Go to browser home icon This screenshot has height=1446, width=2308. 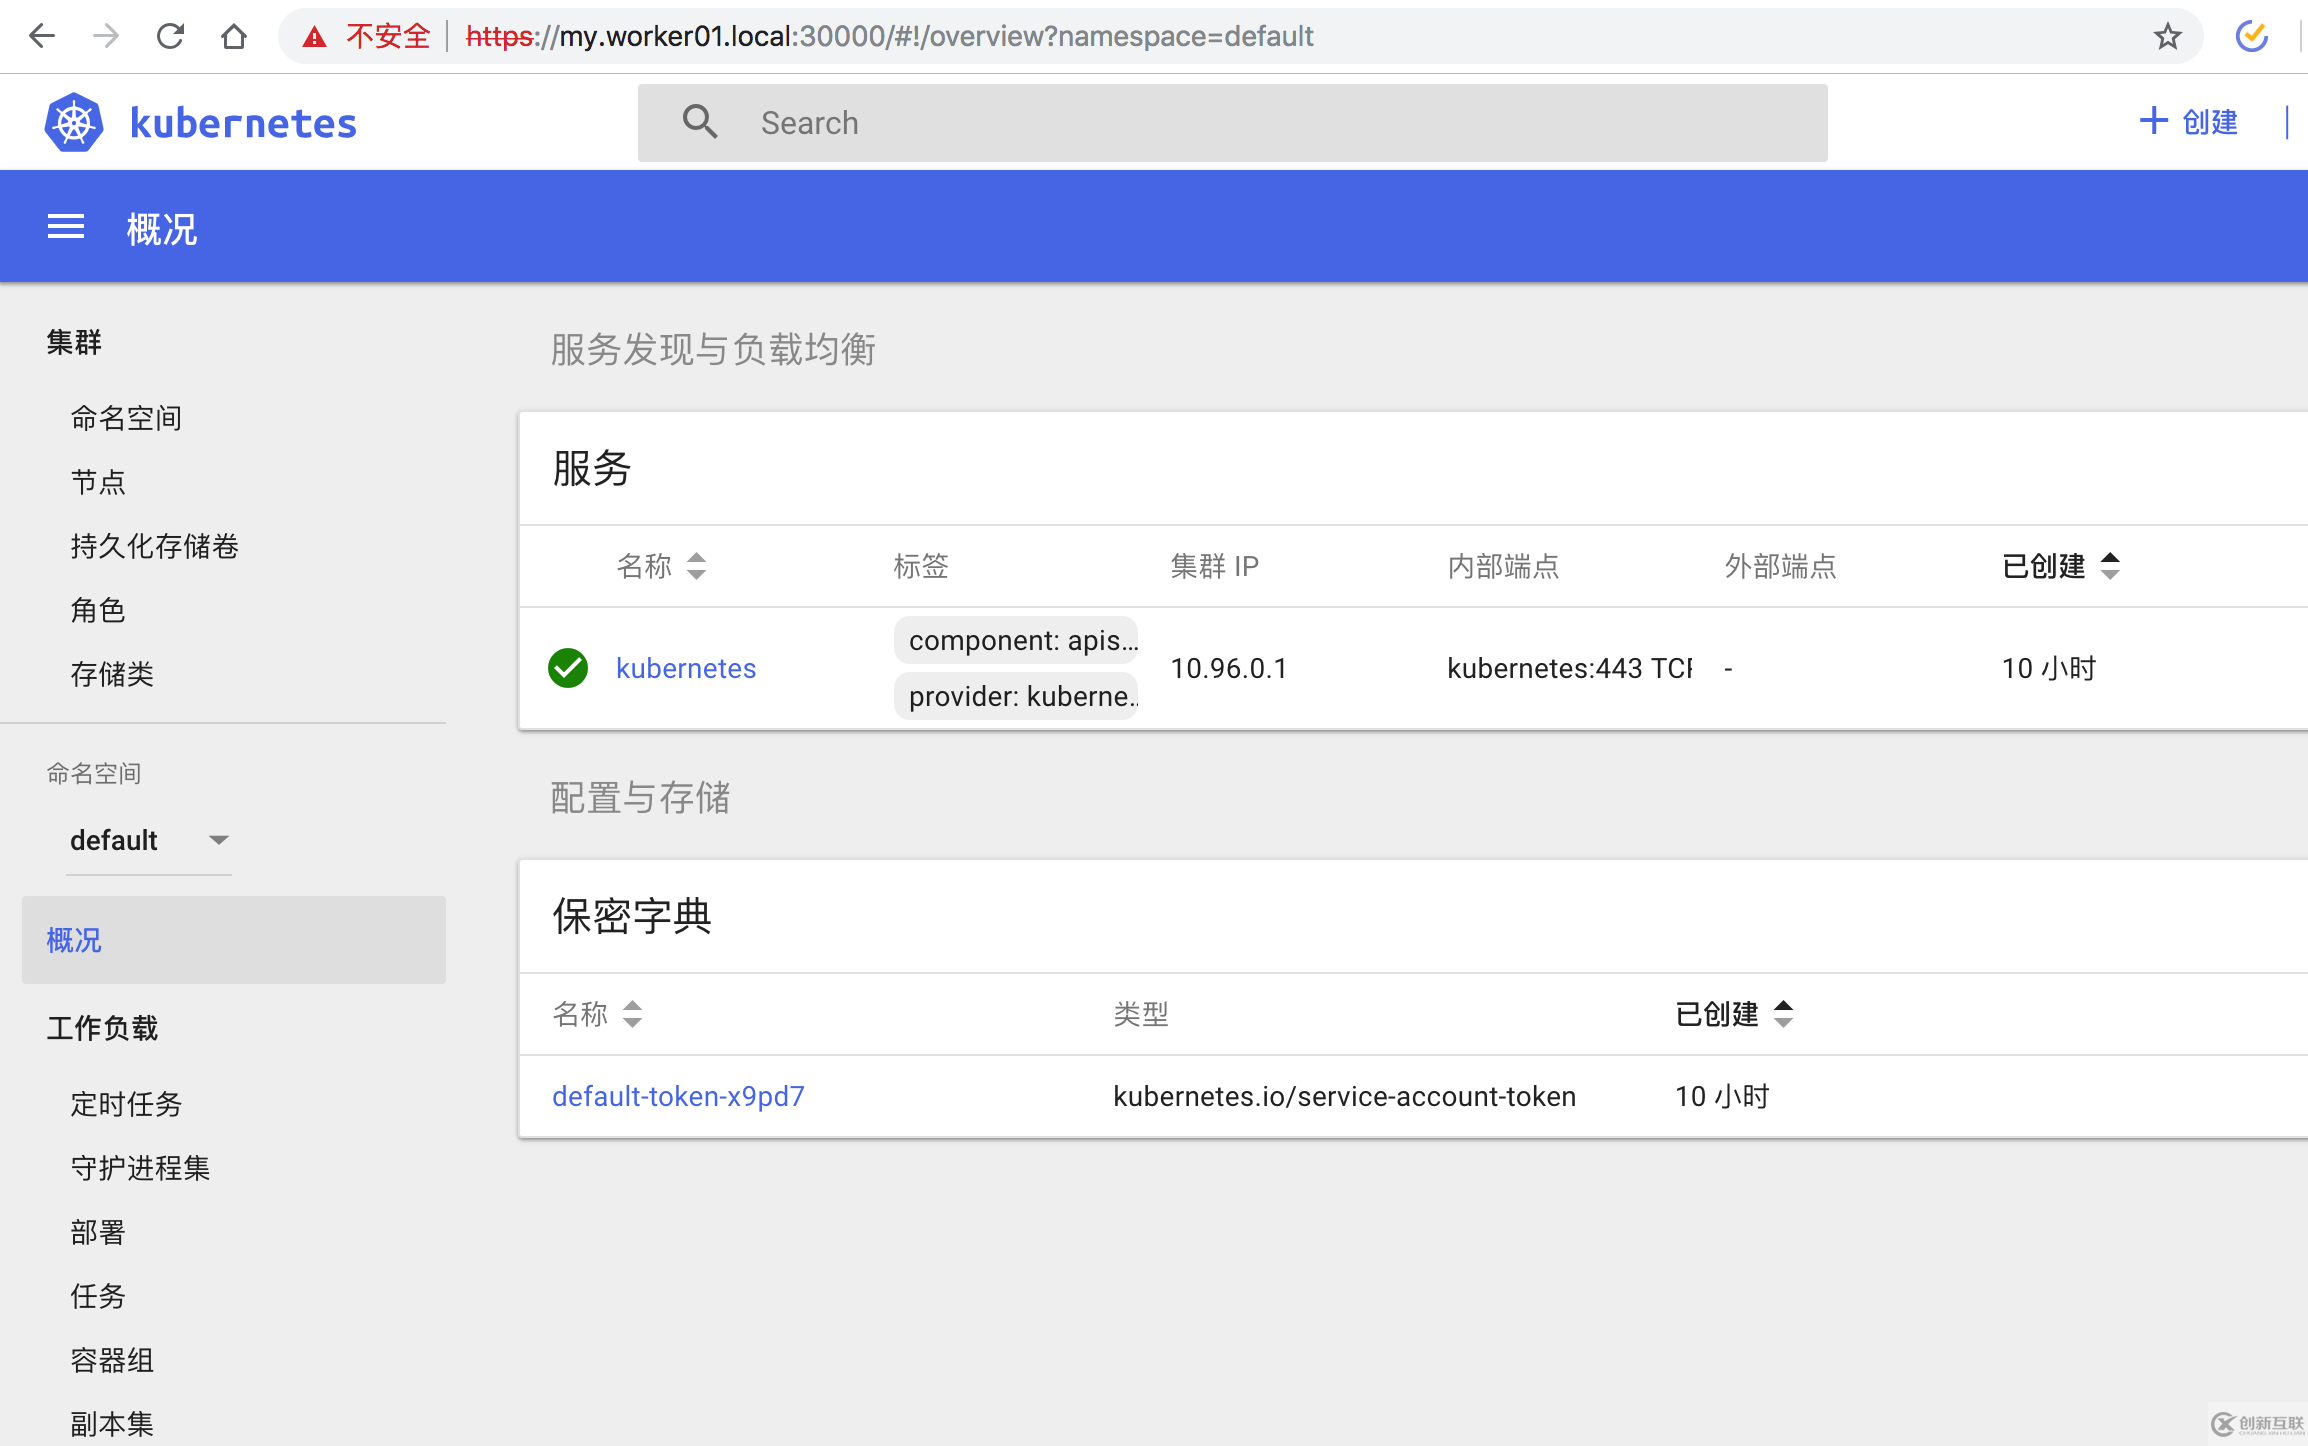(x=234, y=37)
